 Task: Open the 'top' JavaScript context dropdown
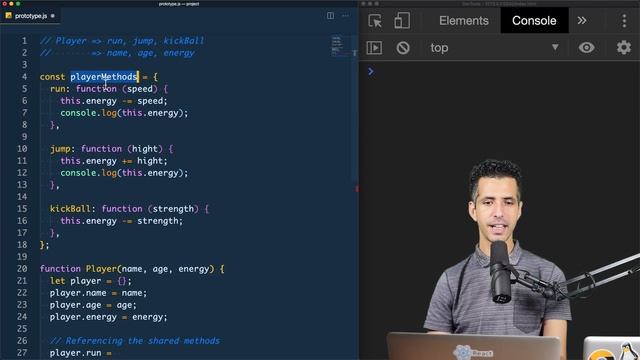494,48
